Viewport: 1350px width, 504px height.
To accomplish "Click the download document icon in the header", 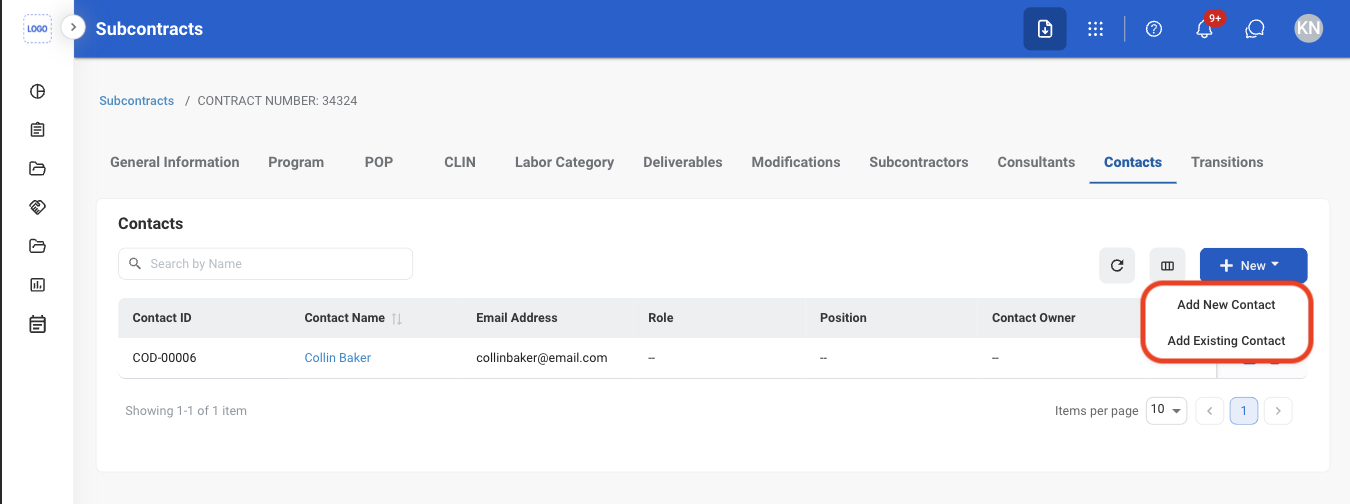I will (x=1044, y=29).
